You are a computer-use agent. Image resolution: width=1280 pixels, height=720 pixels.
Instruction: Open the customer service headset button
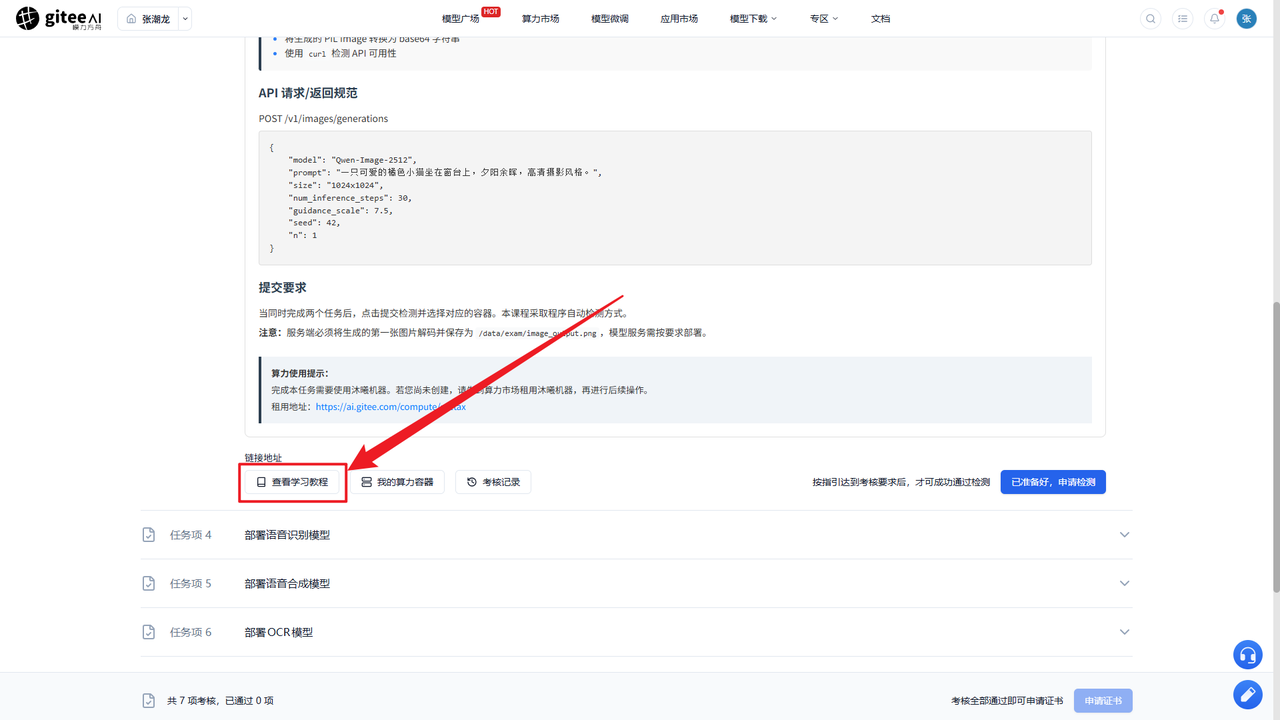(1247, 655)
